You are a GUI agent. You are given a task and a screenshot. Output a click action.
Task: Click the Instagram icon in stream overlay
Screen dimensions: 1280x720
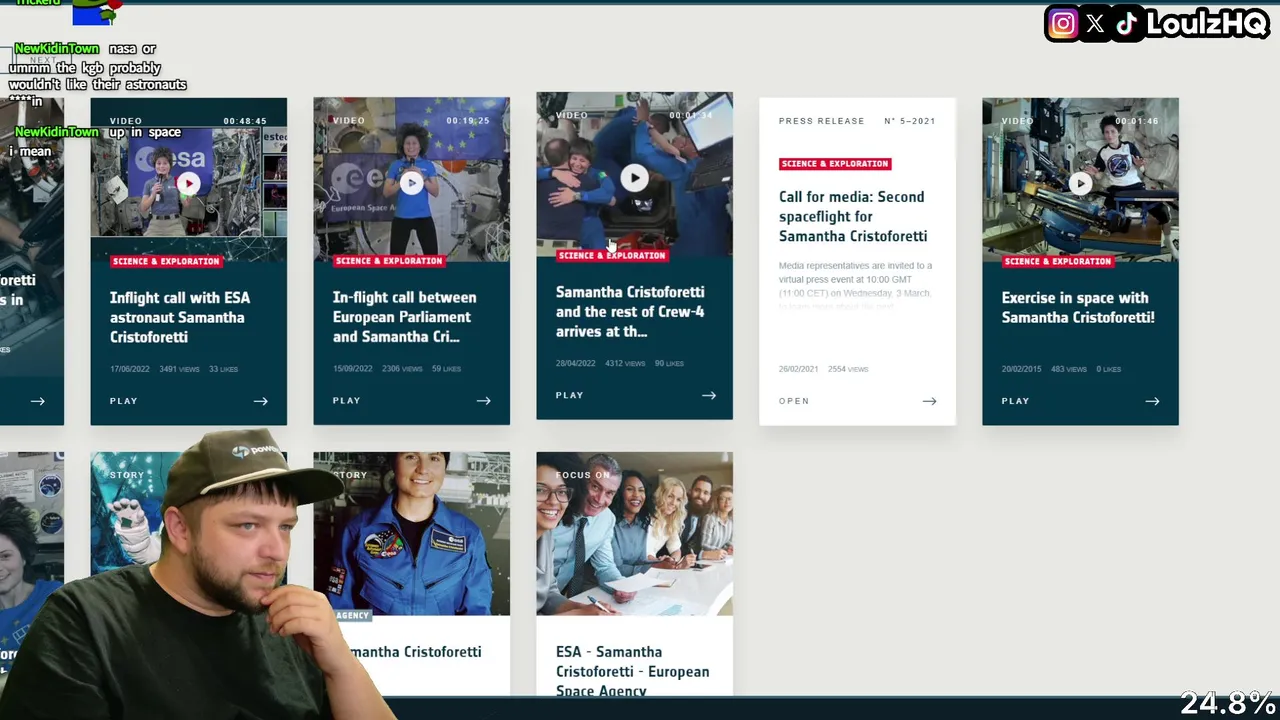[x=1063, y=24]
